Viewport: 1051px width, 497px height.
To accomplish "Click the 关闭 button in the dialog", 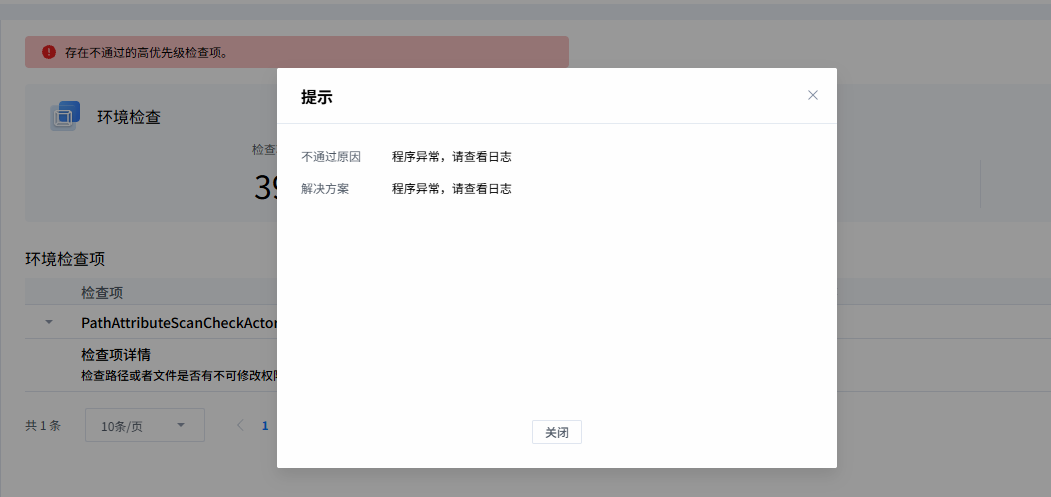I will pos(556,432).
